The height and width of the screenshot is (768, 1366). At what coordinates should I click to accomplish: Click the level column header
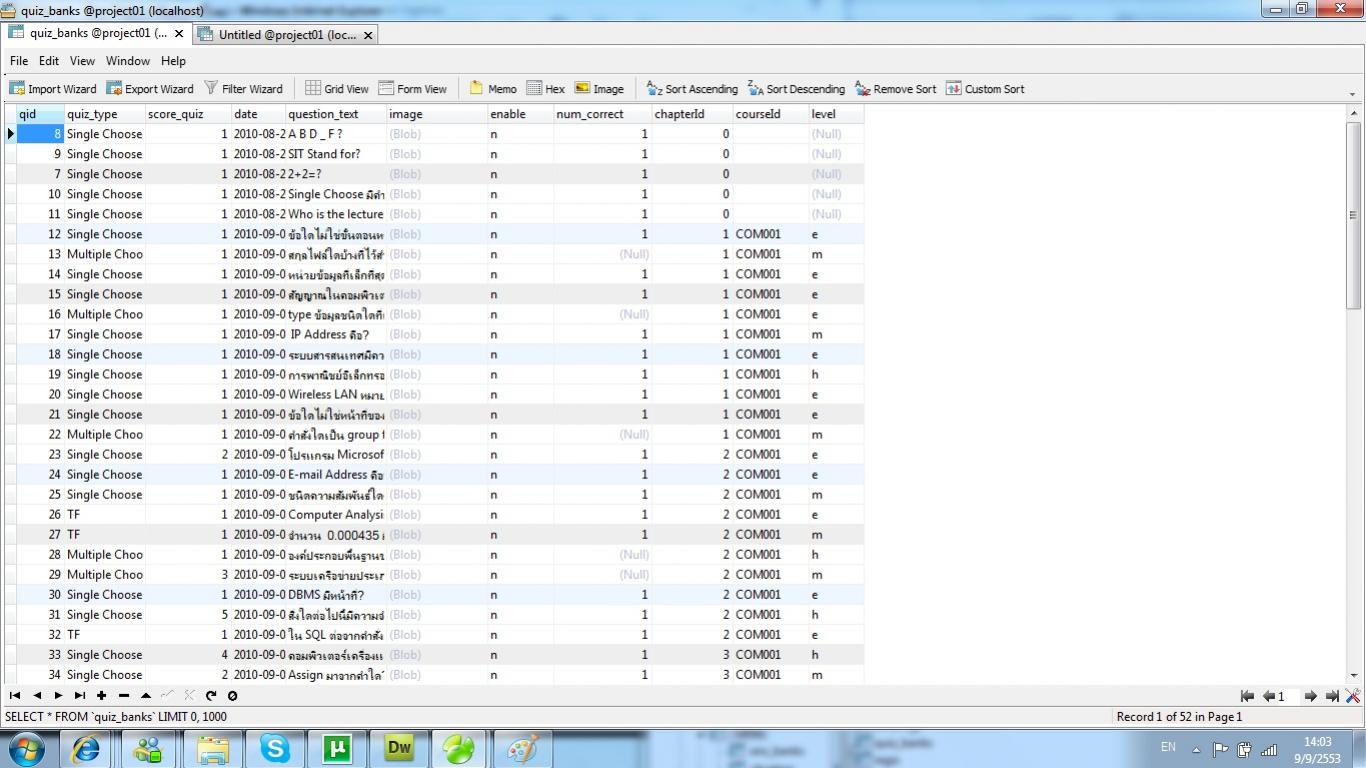836,114
